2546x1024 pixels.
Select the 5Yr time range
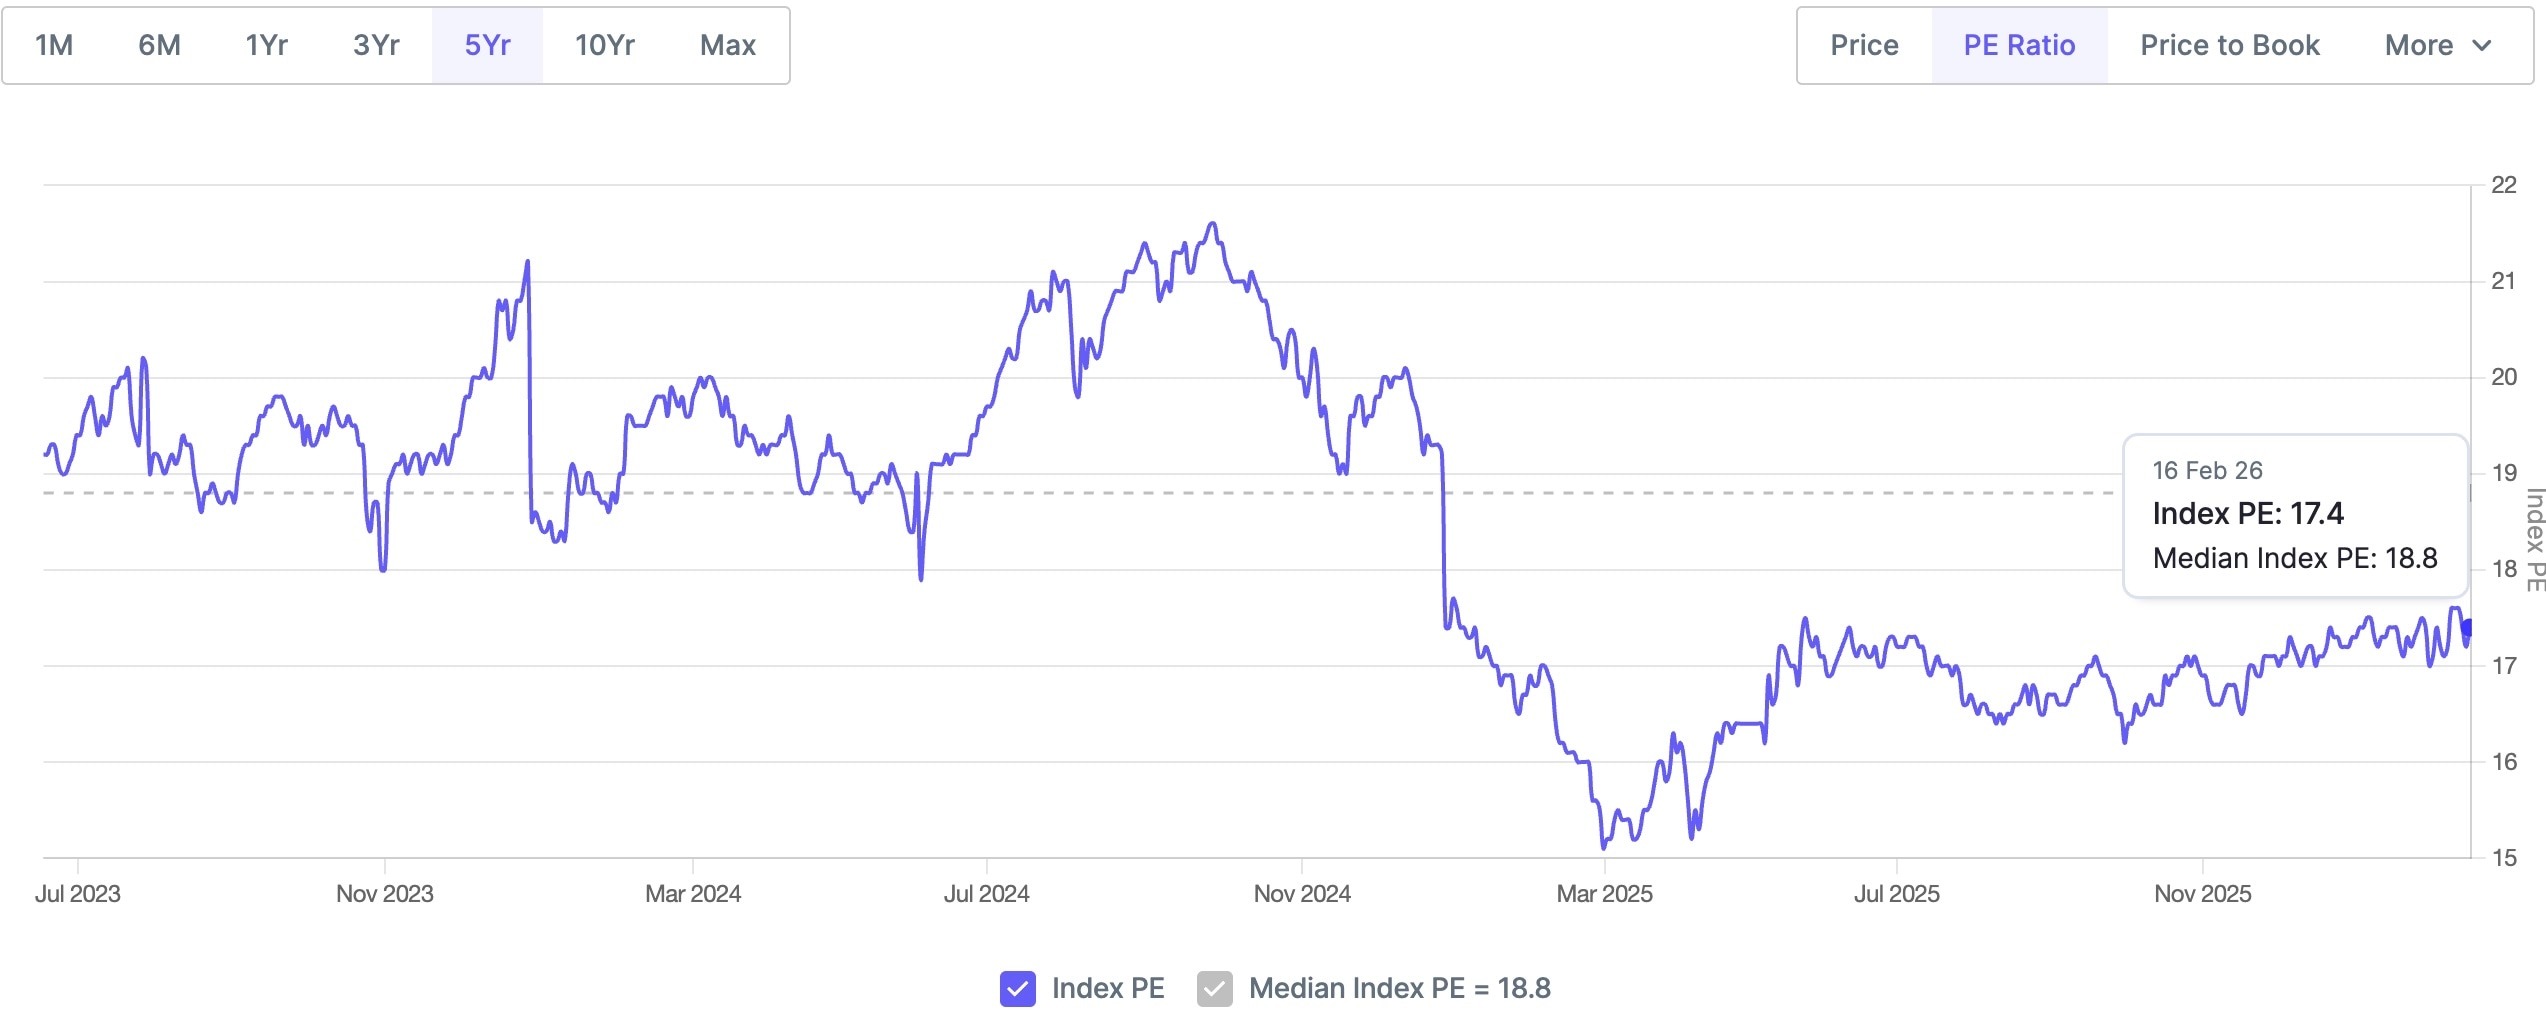tap(487, 46)
